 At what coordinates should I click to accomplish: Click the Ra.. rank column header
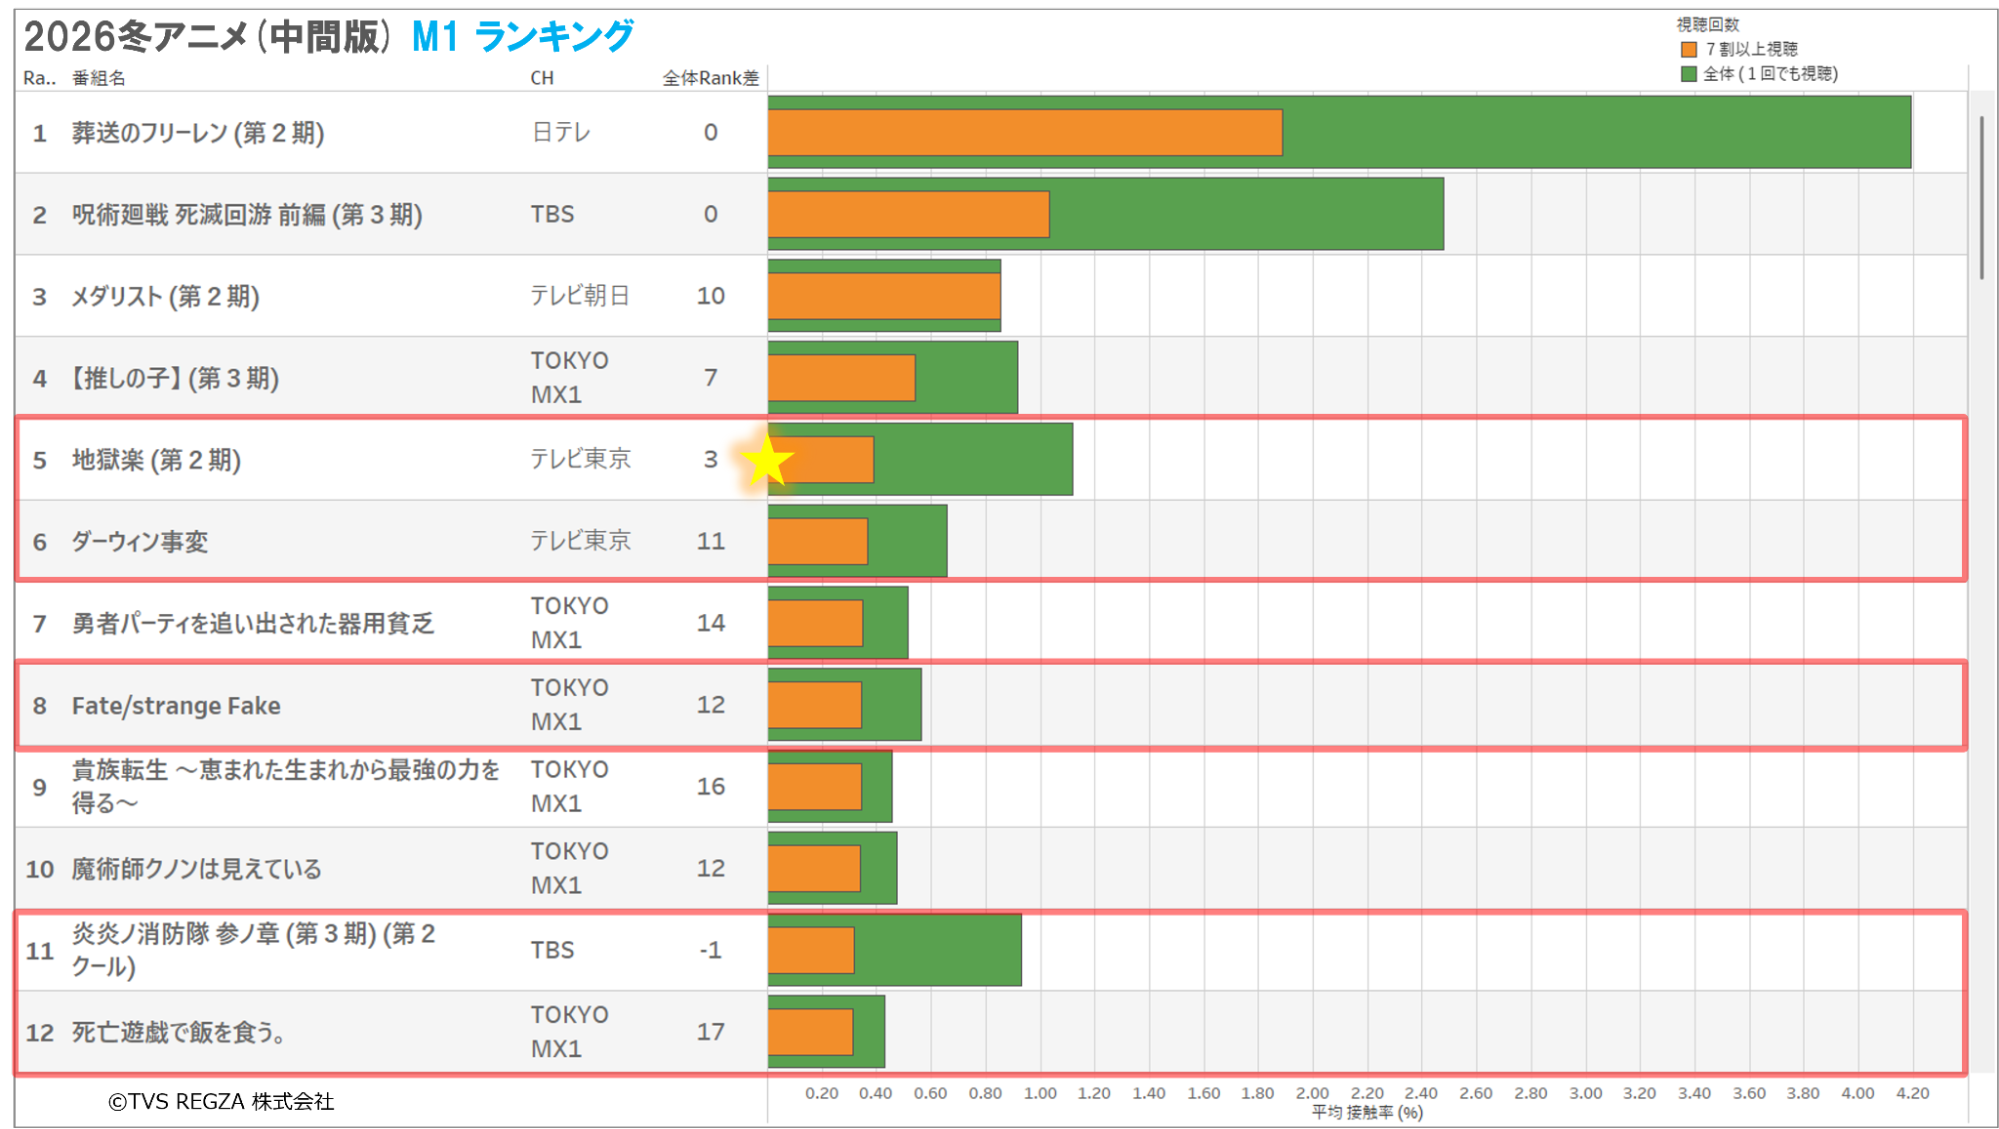[x=39, y=78]
